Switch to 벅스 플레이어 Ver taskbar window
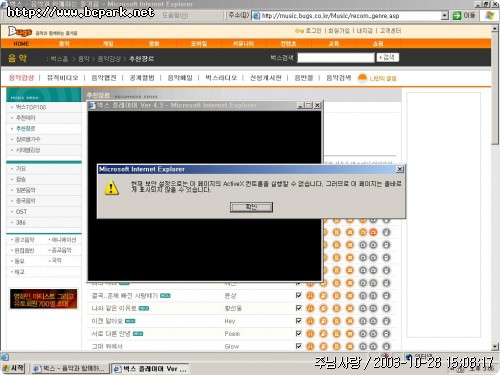 pos(150,369)
